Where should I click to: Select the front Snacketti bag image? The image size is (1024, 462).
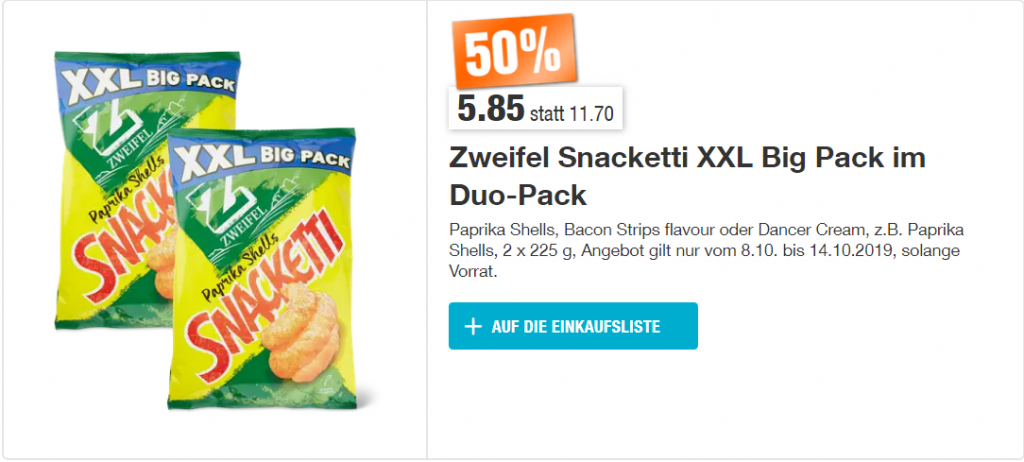[x=263, y=268]
